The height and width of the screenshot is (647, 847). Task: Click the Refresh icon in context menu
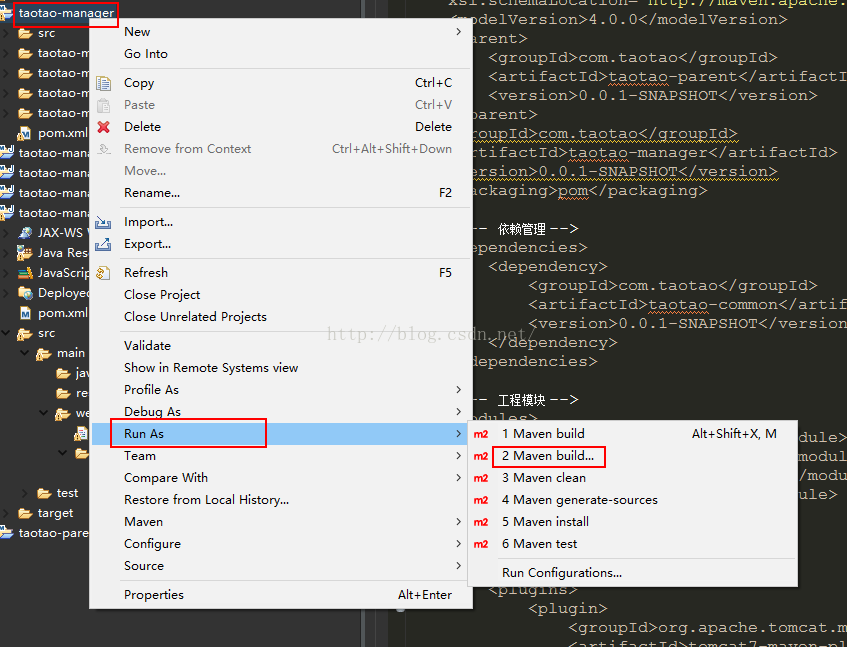[x=103, y=273]
